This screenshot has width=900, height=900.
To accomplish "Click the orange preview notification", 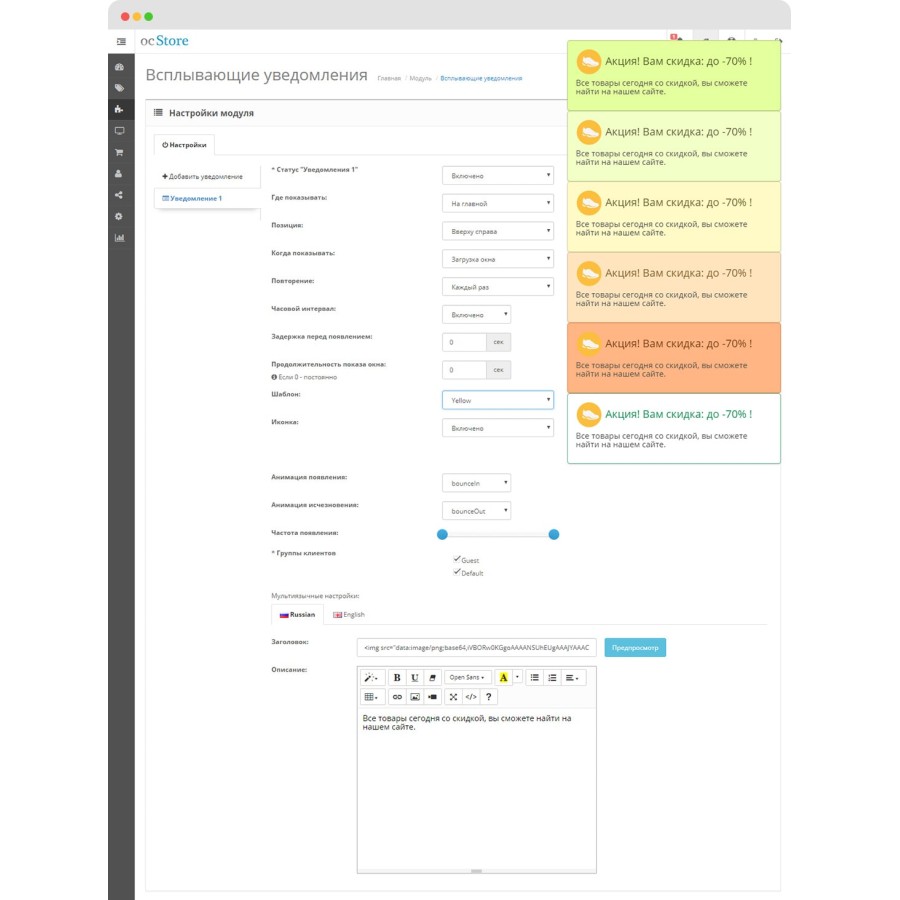I will tap(674, 358).
